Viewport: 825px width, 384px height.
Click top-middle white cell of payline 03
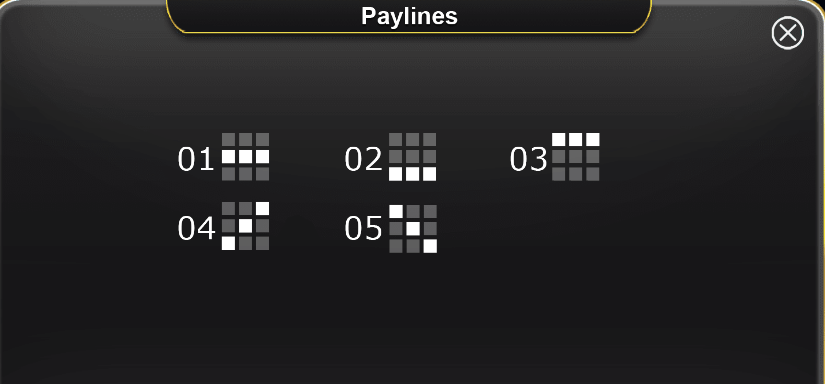tap(576, 139)
